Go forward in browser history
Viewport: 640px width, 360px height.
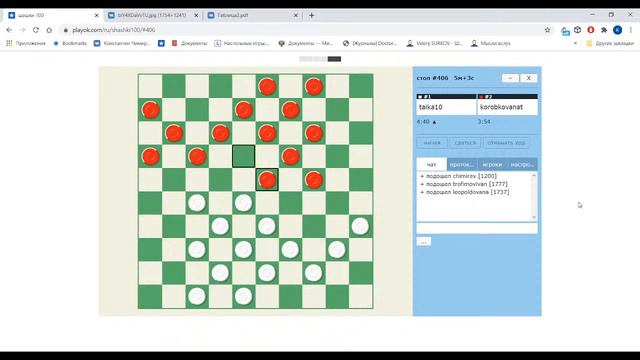tap(22, 30)
